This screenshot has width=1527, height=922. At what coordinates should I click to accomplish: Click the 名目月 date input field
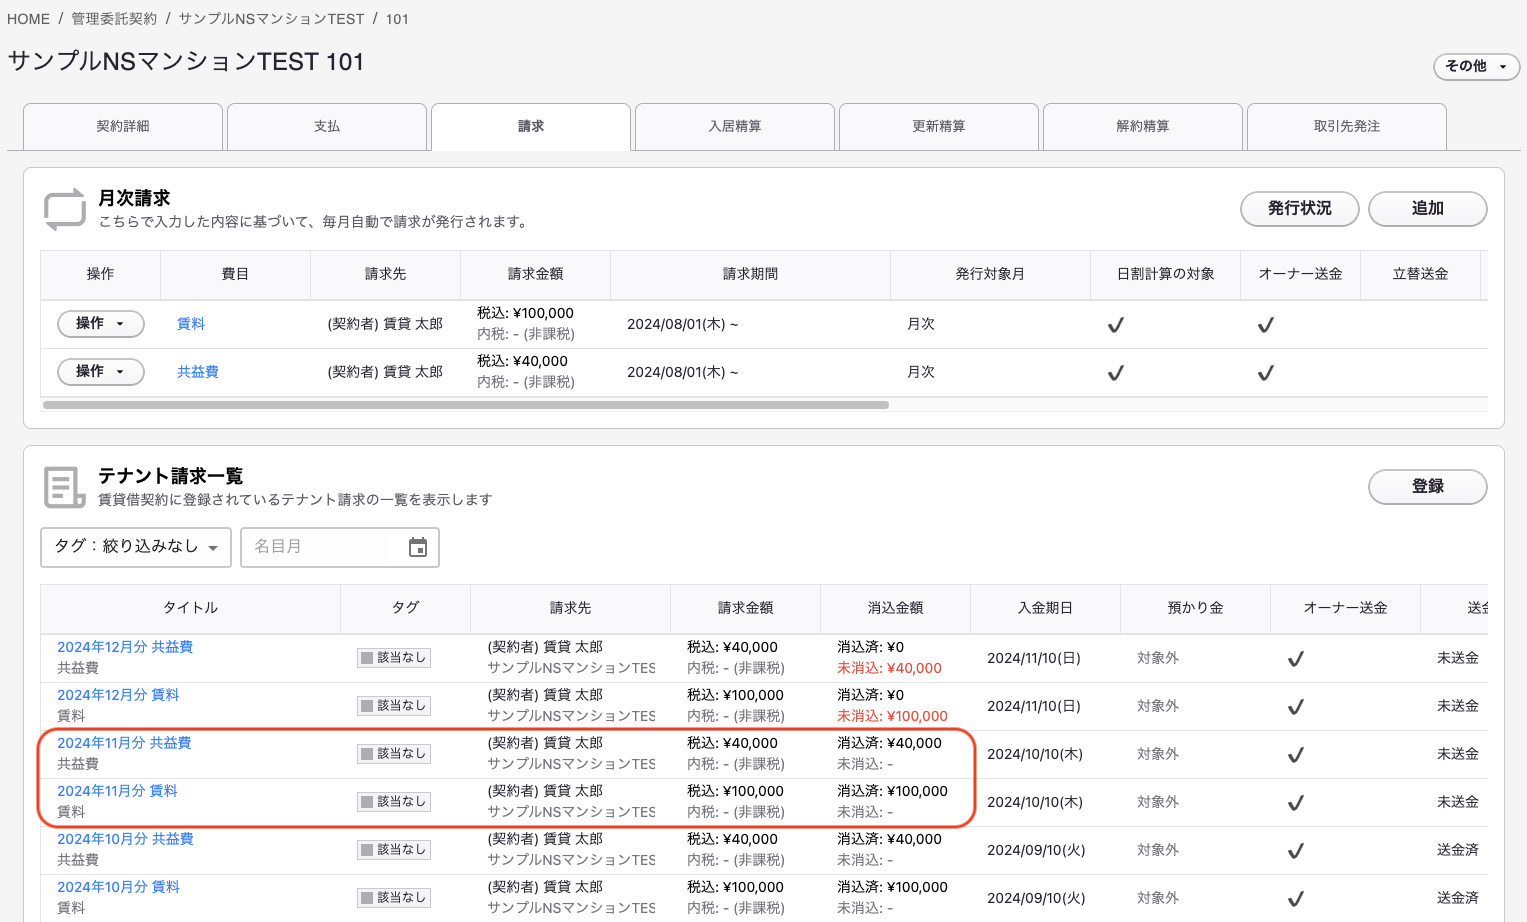coord(340,547)
